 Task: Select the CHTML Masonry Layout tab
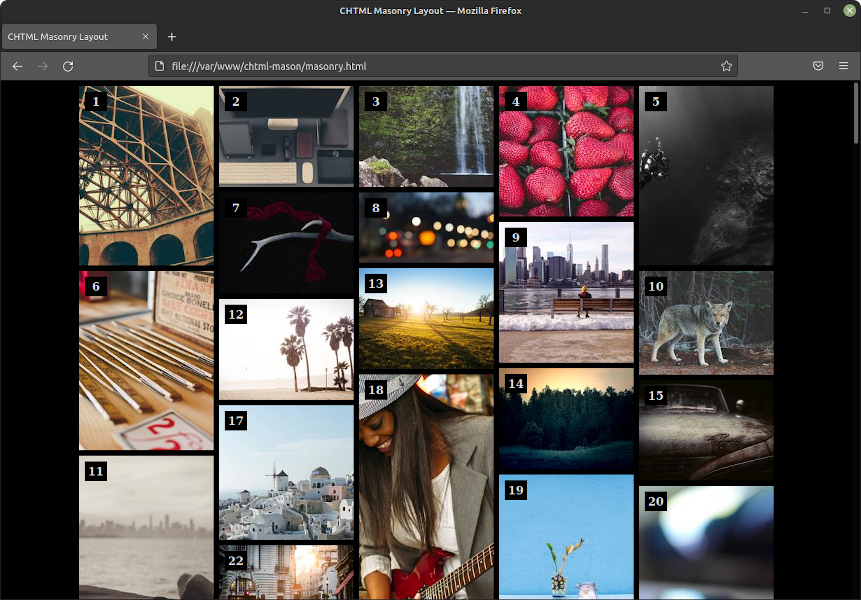click(70, 37)
